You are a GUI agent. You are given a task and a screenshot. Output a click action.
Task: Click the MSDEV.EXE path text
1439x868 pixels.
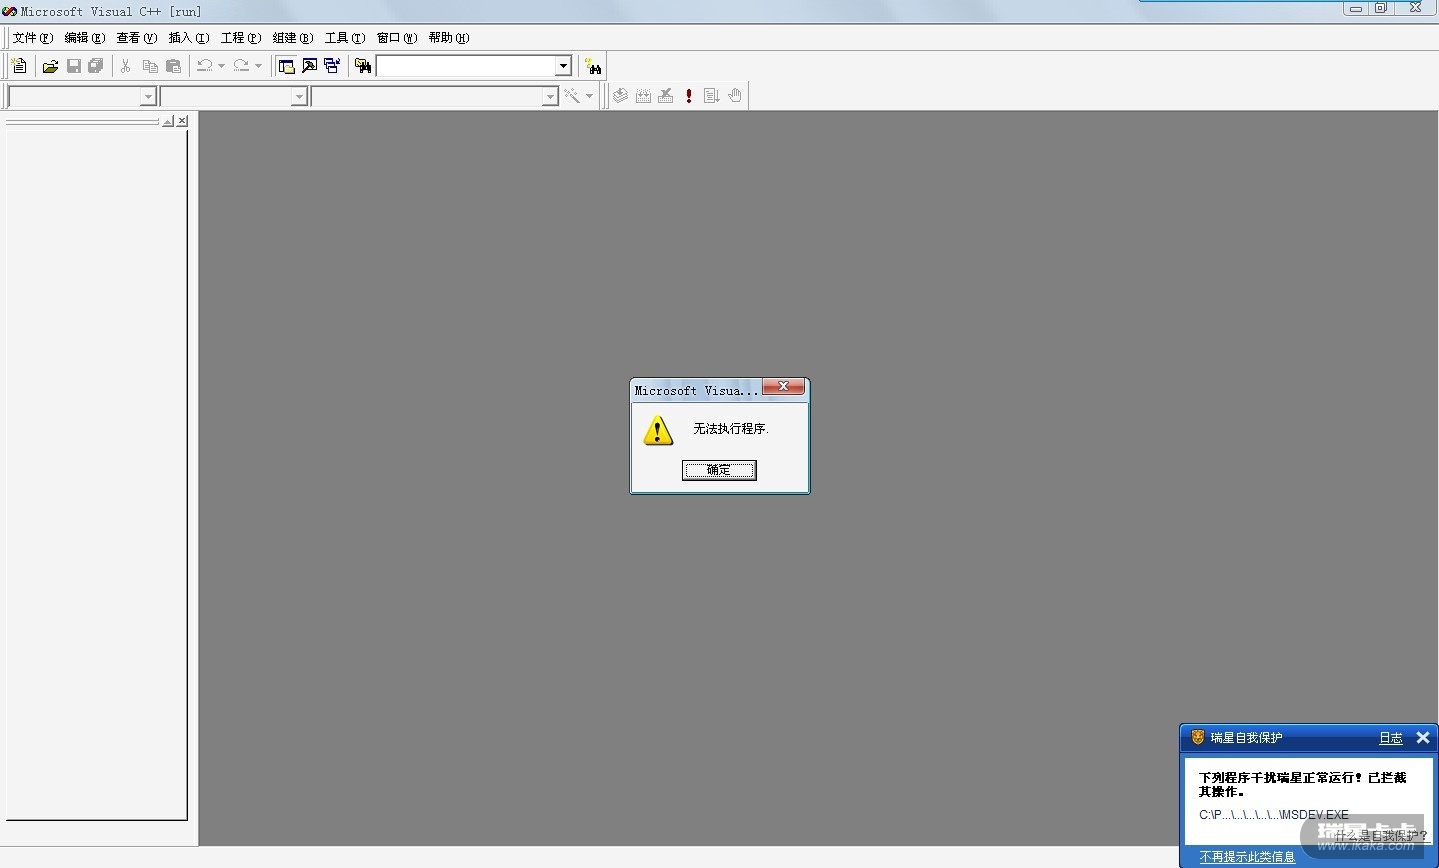pyautogui.click(x=1274, y=815)
